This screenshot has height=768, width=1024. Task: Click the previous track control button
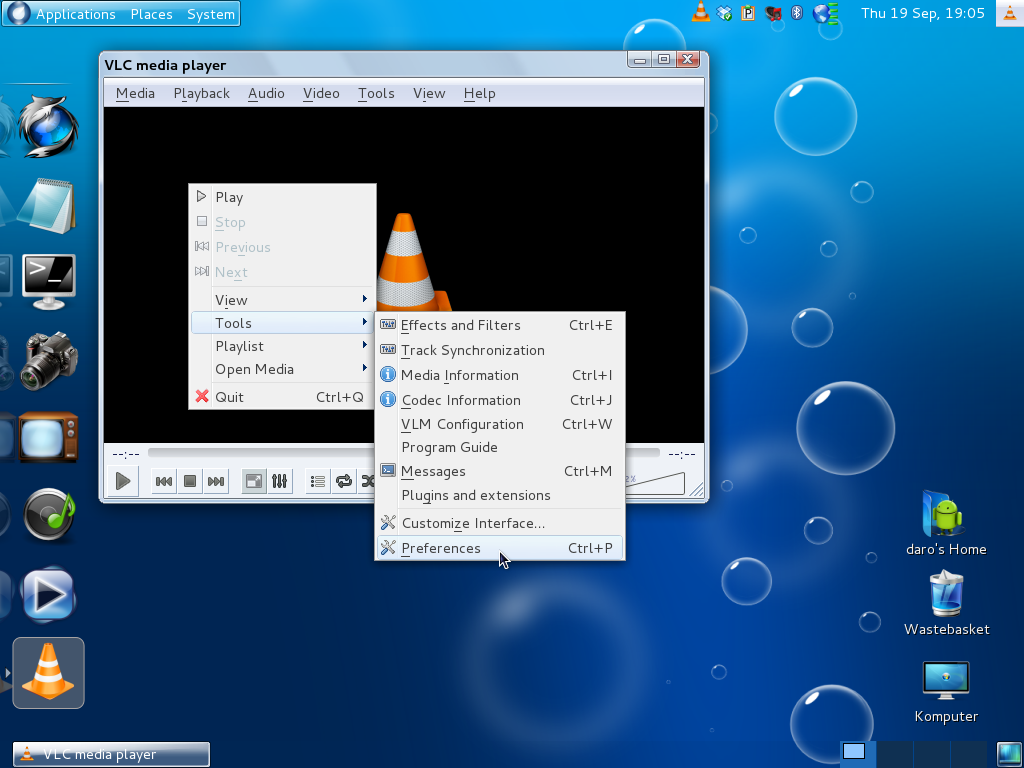163,482
